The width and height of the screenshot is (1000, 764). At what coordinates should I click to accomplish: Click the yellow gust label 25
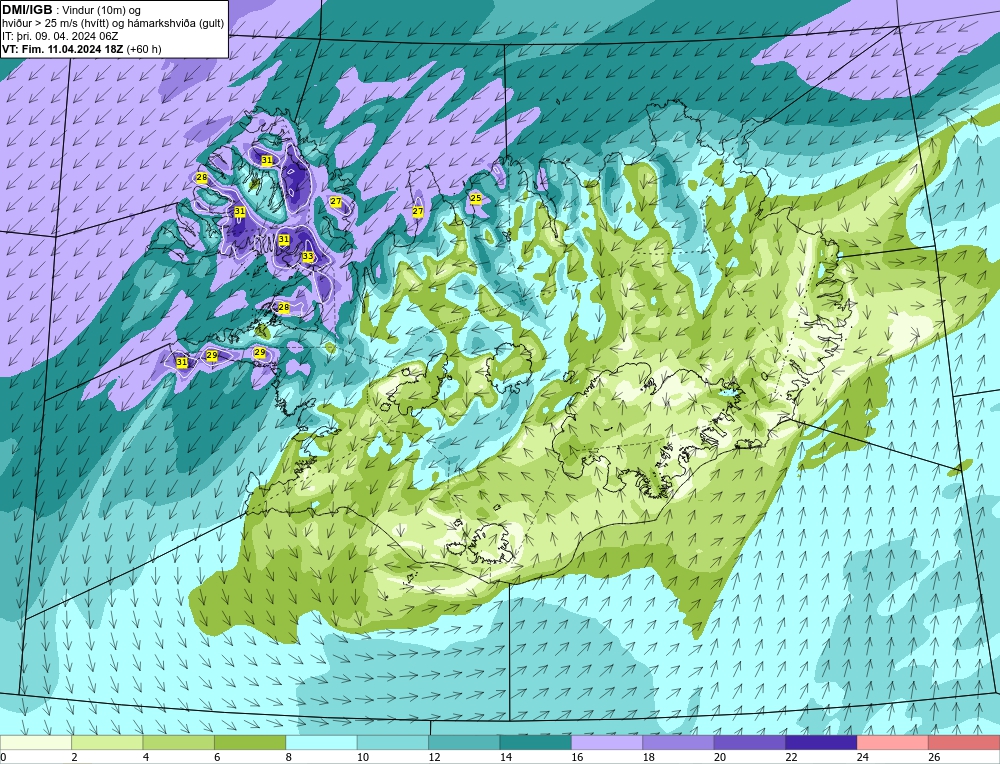point(476,198)
